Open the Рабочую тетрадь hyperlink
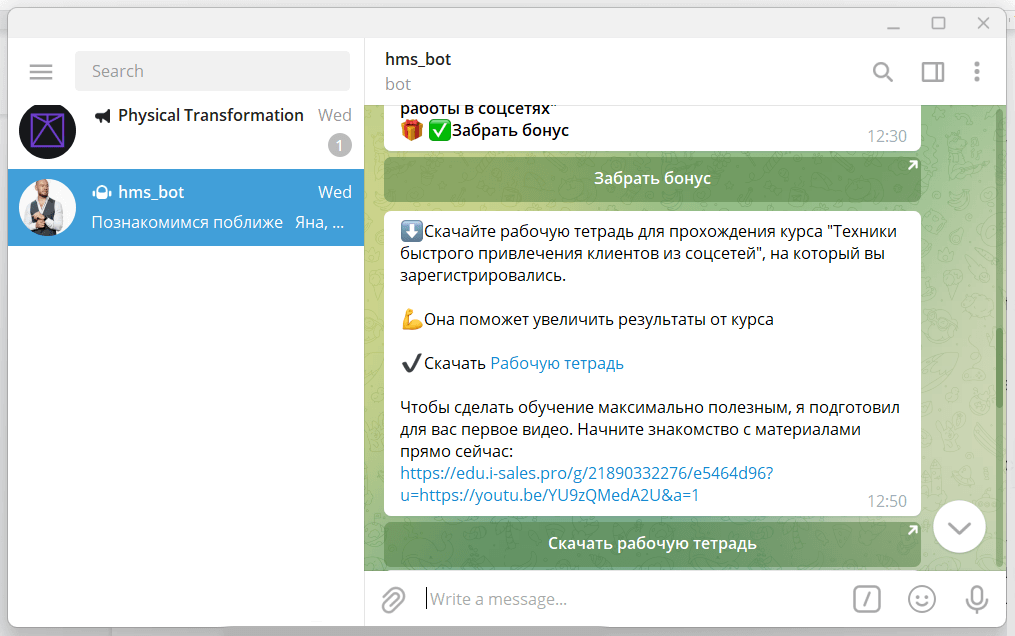 tap(557, 363)
